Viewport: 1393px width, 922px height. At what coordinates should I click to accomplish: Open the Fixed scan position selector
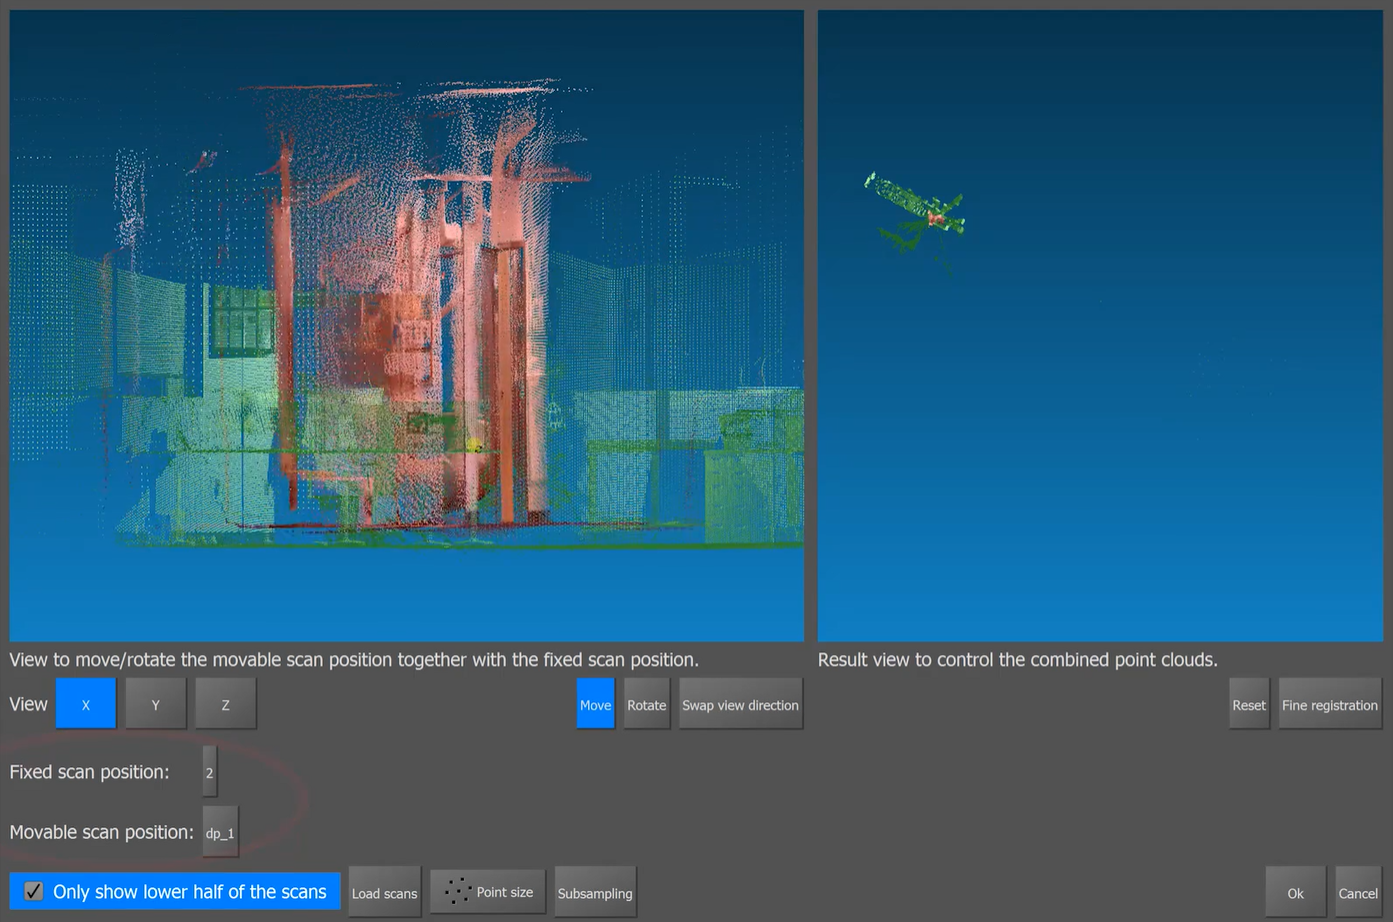(209, 771)
